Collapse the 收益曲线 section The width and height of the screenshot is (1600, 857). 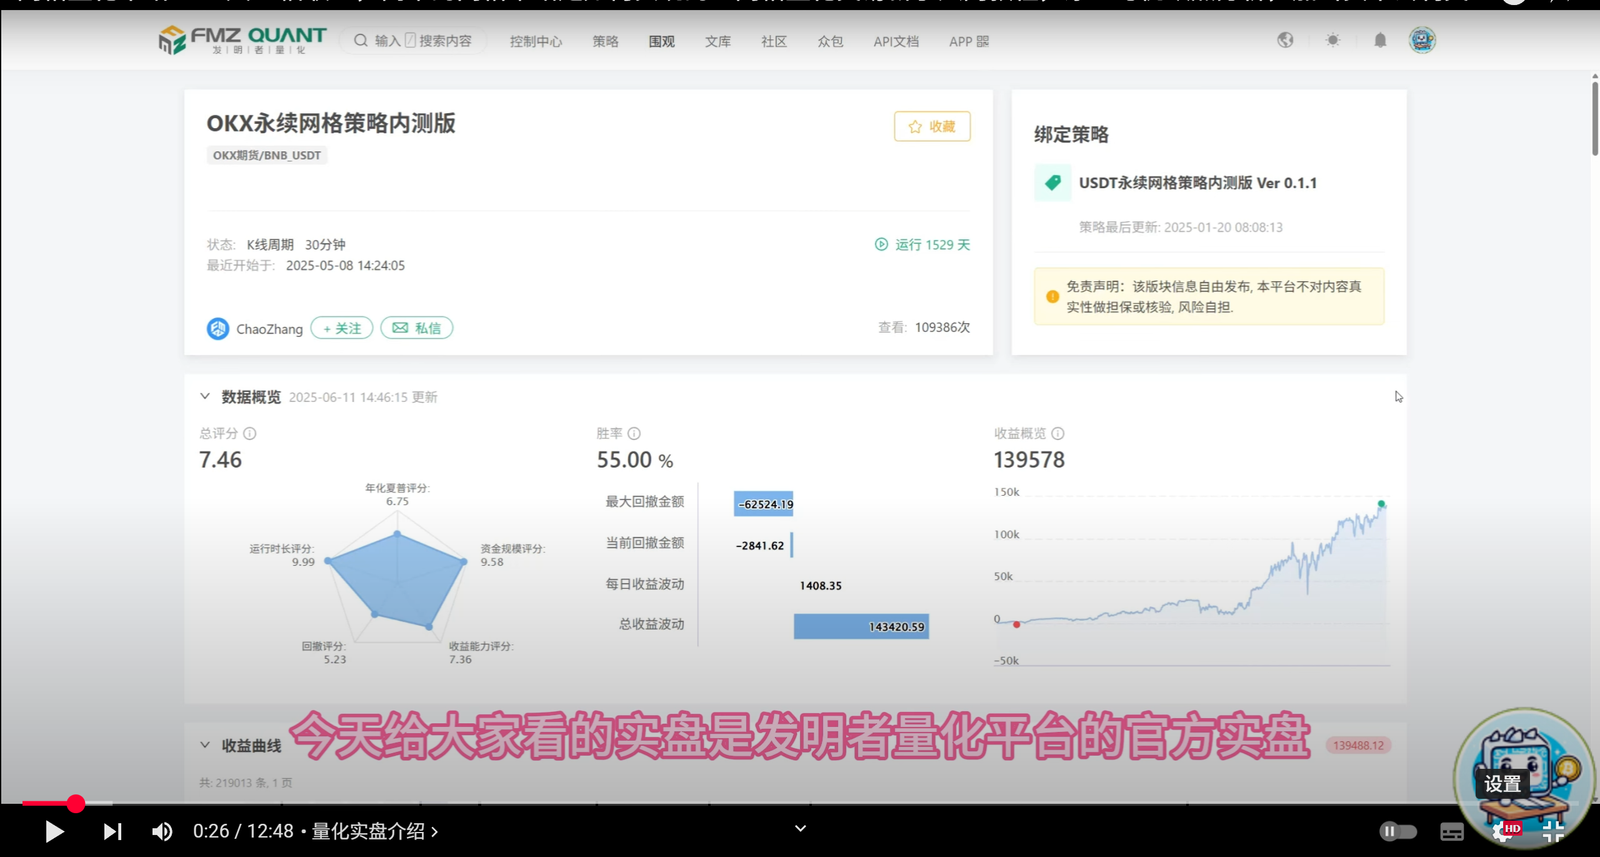pyautogui.click(x=205, y=745)
